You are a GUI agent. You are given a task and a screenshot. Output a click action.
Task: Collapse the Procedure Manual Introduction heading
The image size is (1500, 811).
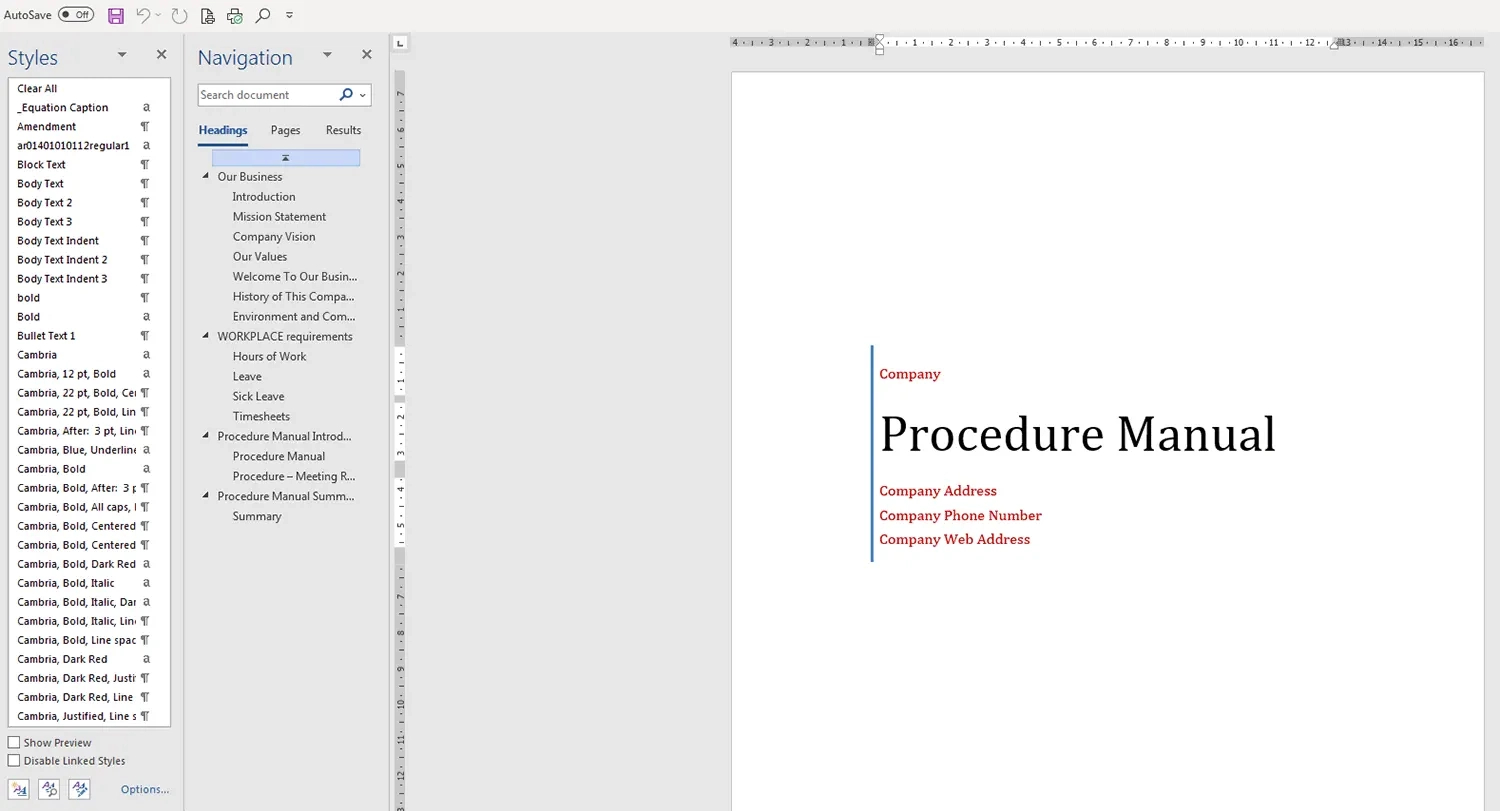pyautogui.click(x=206, y=437)
